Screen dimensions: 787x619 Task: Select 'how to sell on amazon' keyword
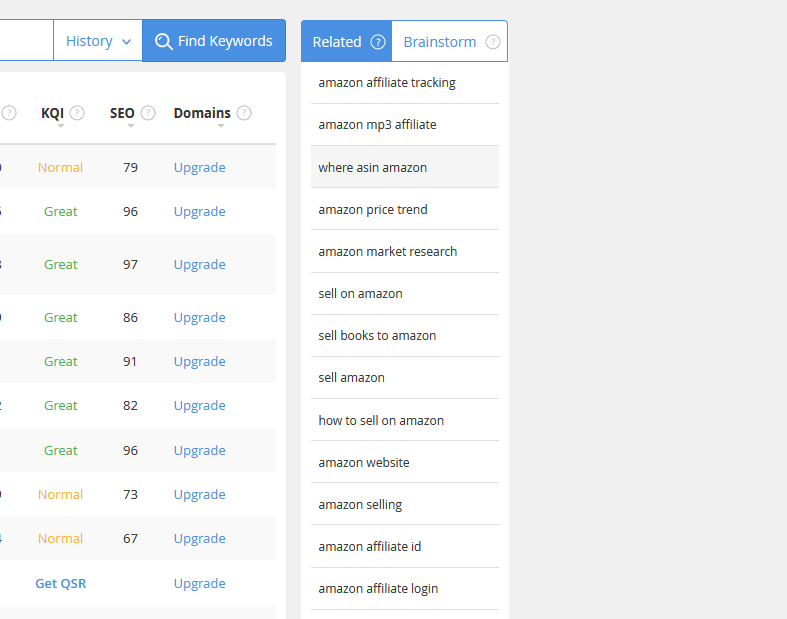[x=405, y=420]
